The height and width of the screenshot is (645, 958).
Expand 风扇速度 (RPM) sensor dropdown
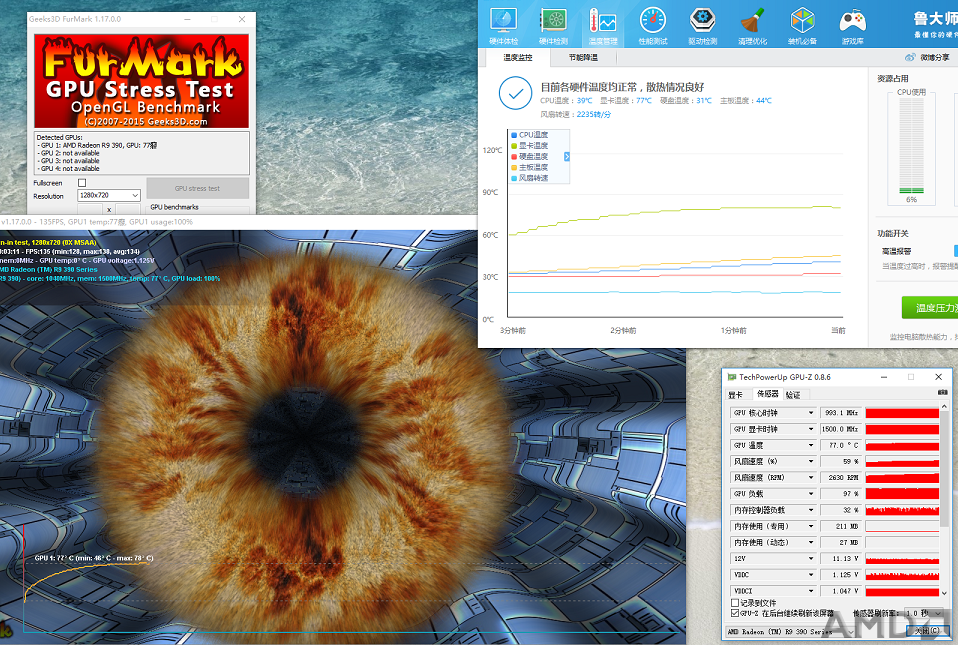[811, 478]
